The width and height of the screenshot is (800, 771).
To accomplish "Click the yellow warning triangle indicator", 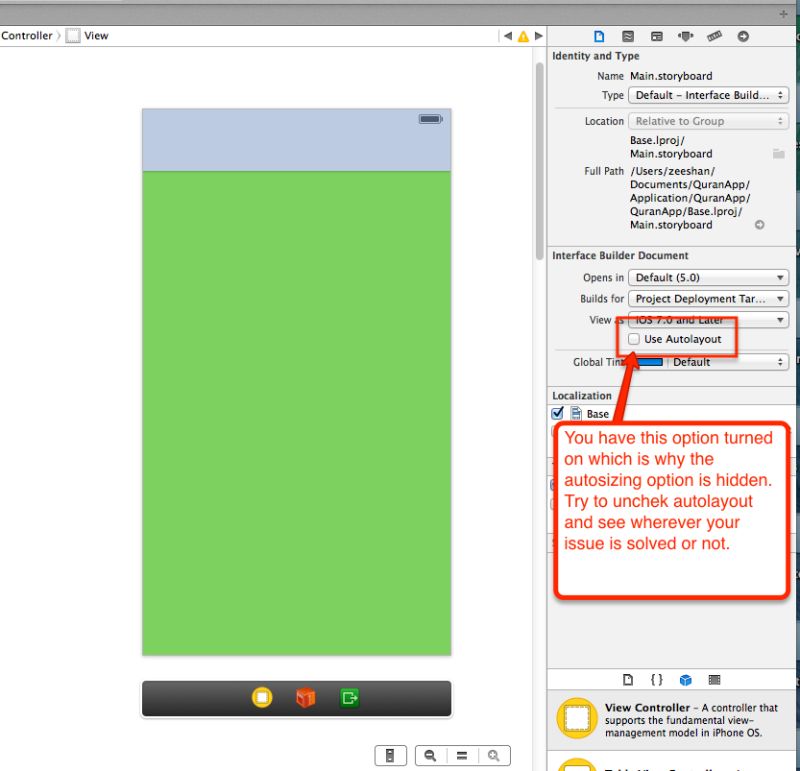I will [x=521, y=35].
